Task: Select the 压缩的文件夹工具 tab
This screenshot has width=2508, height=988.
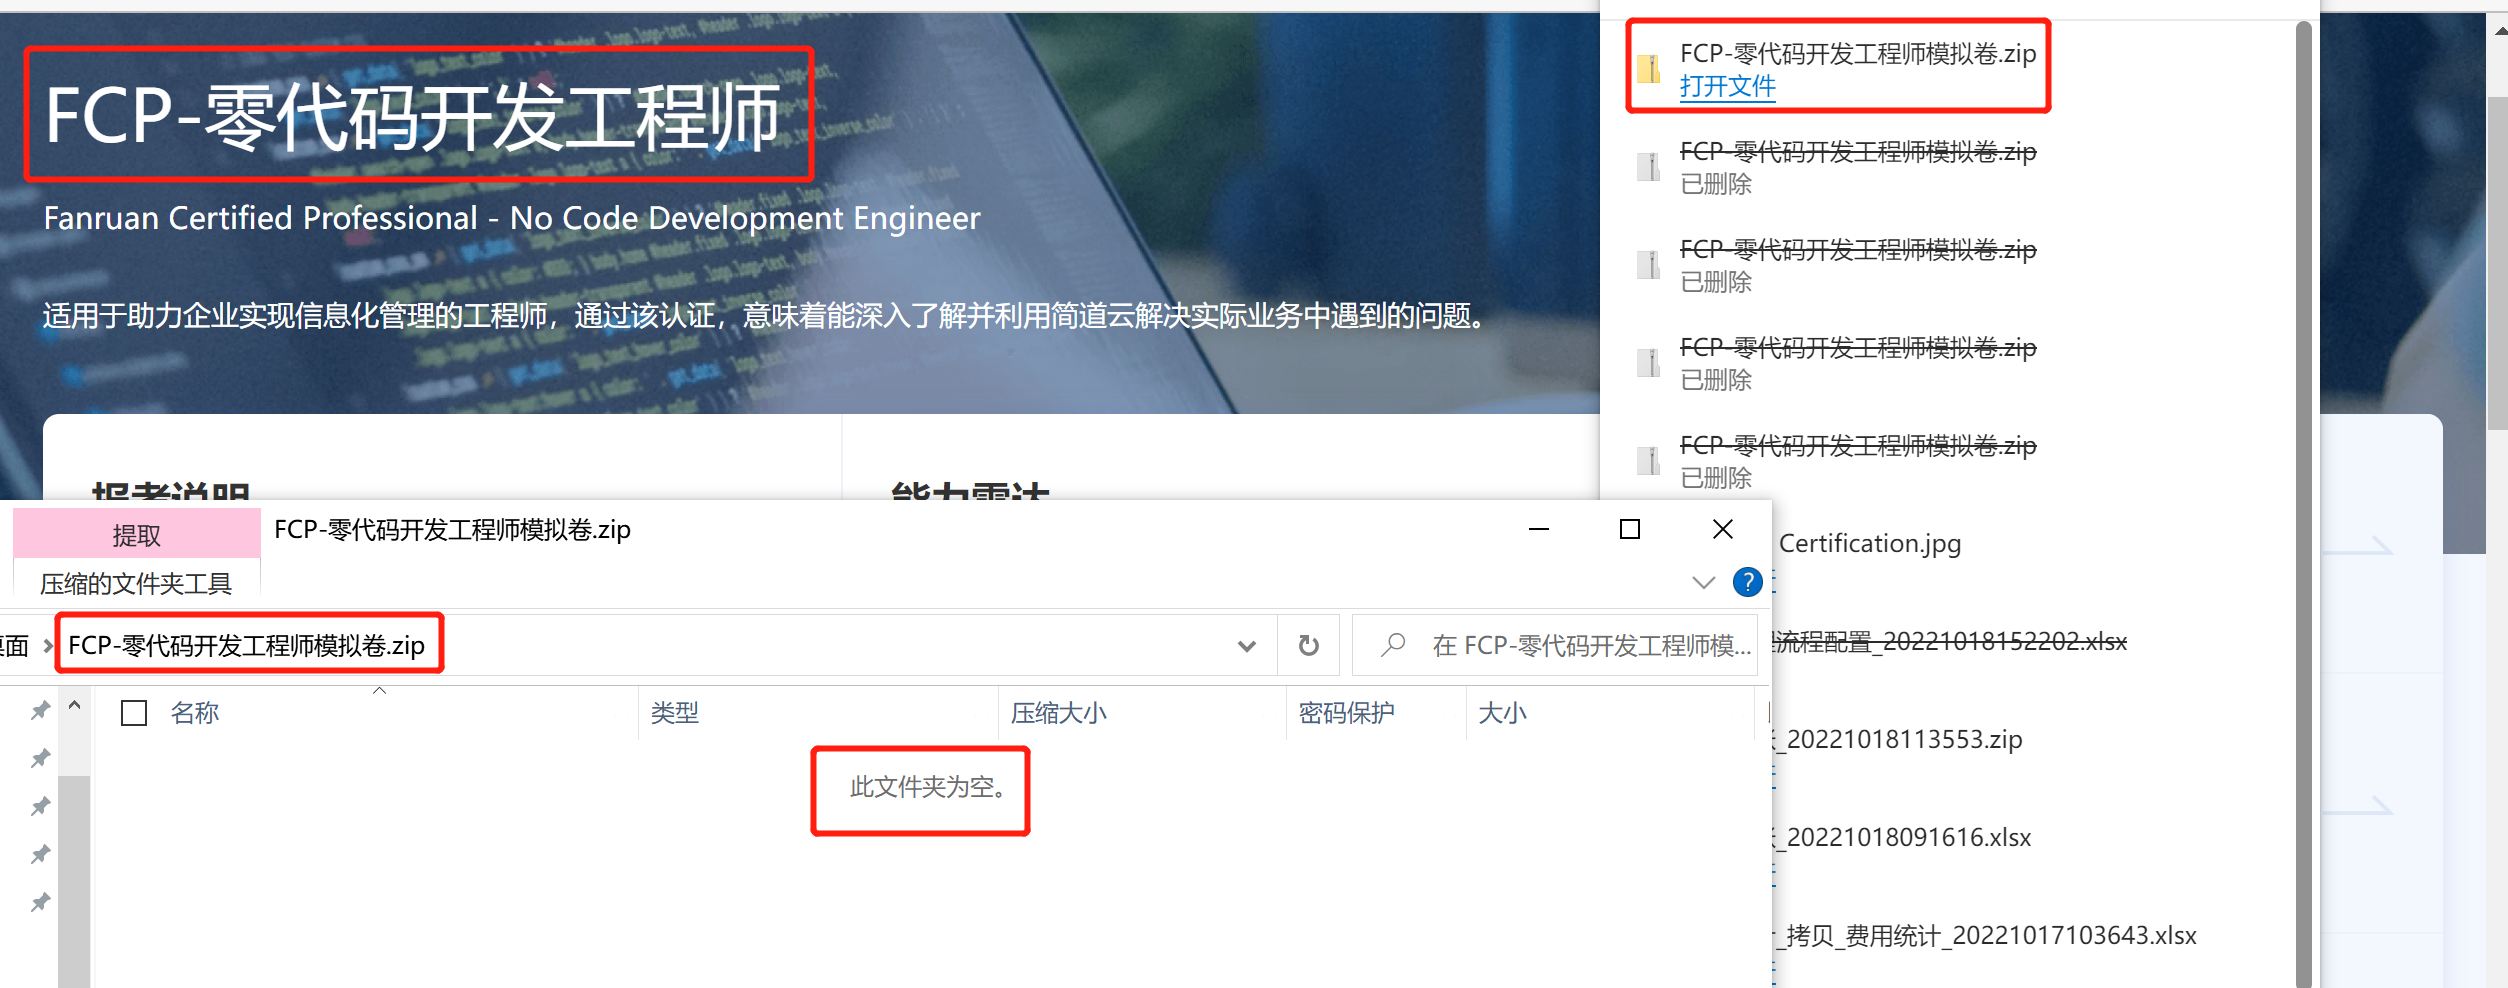Action: pos(136,583)
